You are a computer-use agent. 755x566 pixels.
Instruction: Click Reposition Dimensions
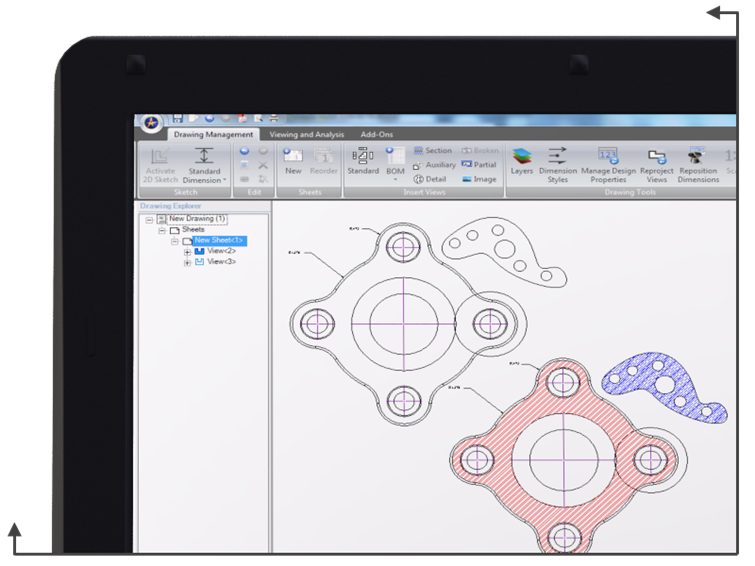point(698,165)
